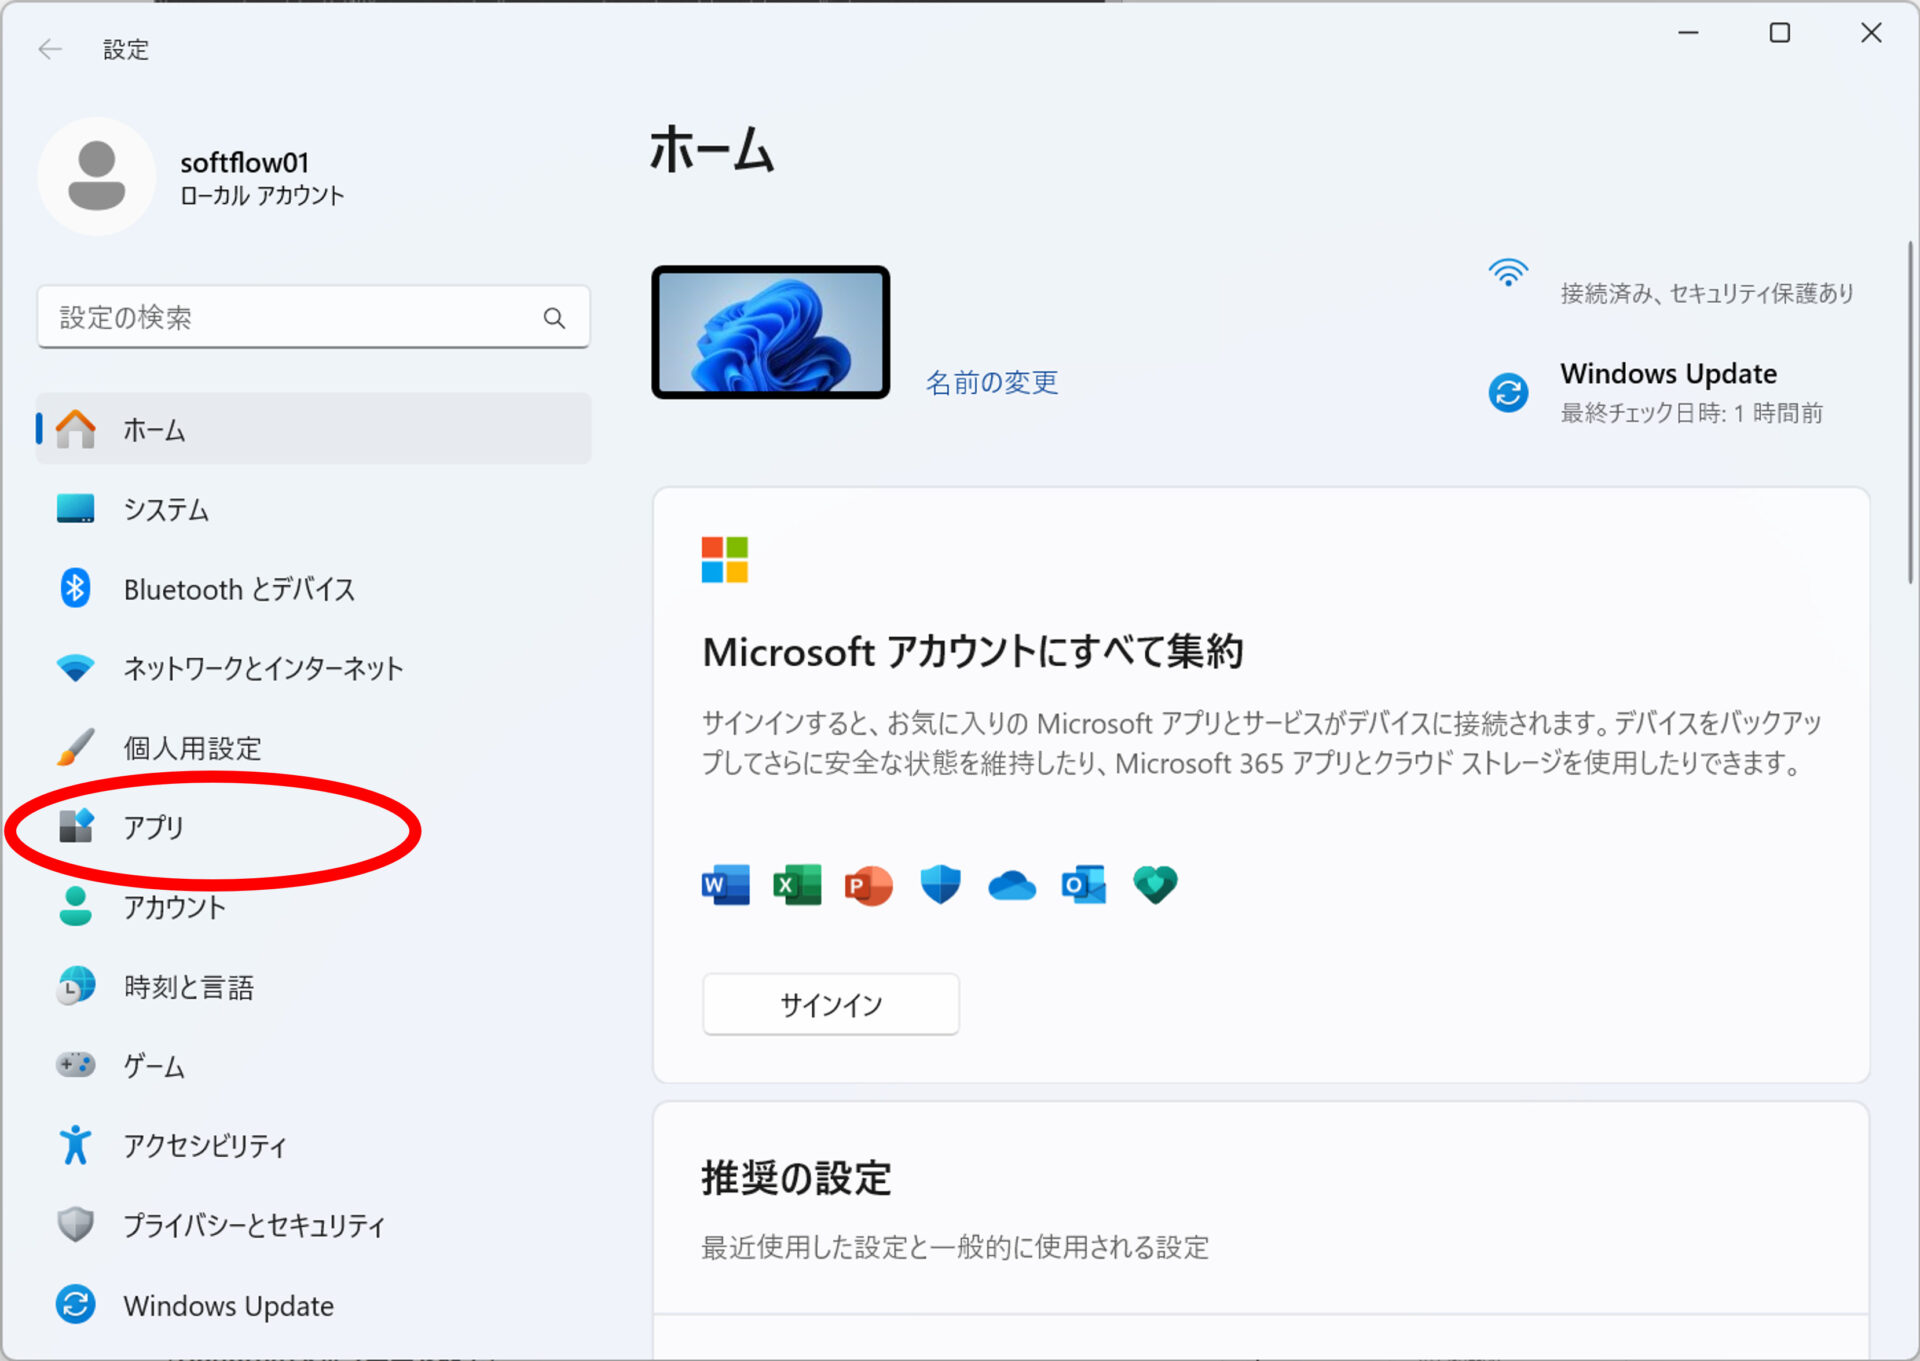Click the サインイン button

click(x=831, y=1004)
